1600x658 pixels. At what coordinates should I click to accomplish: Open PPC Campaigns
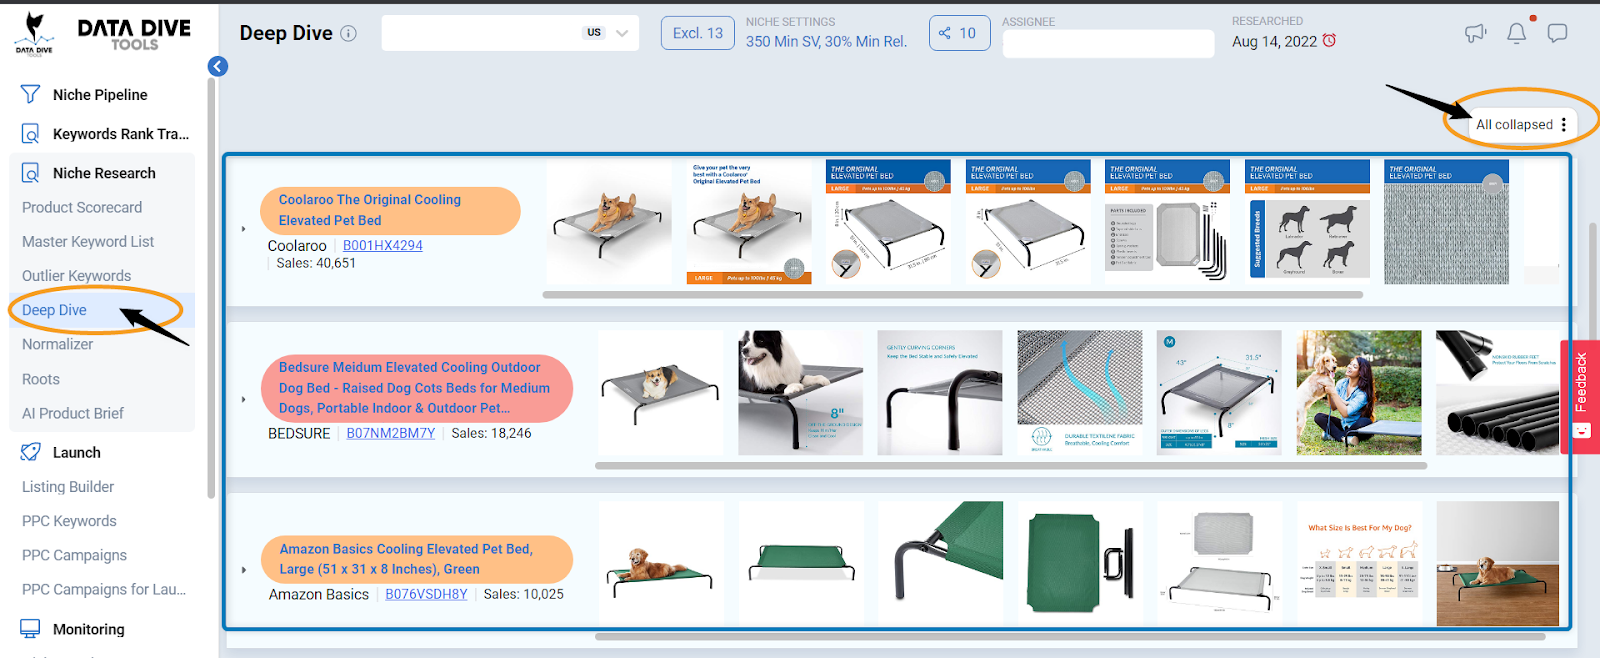pyautogui.click(x=74, y=555)
